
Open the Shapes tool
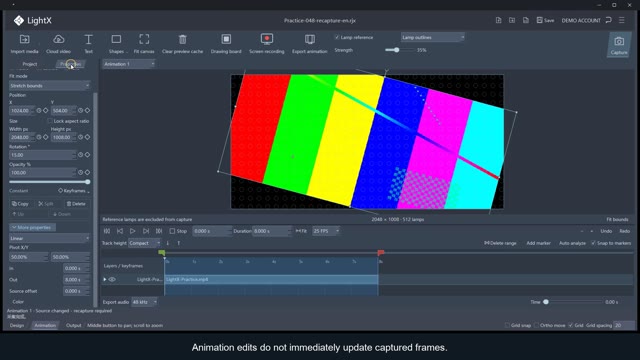[116, 44]
